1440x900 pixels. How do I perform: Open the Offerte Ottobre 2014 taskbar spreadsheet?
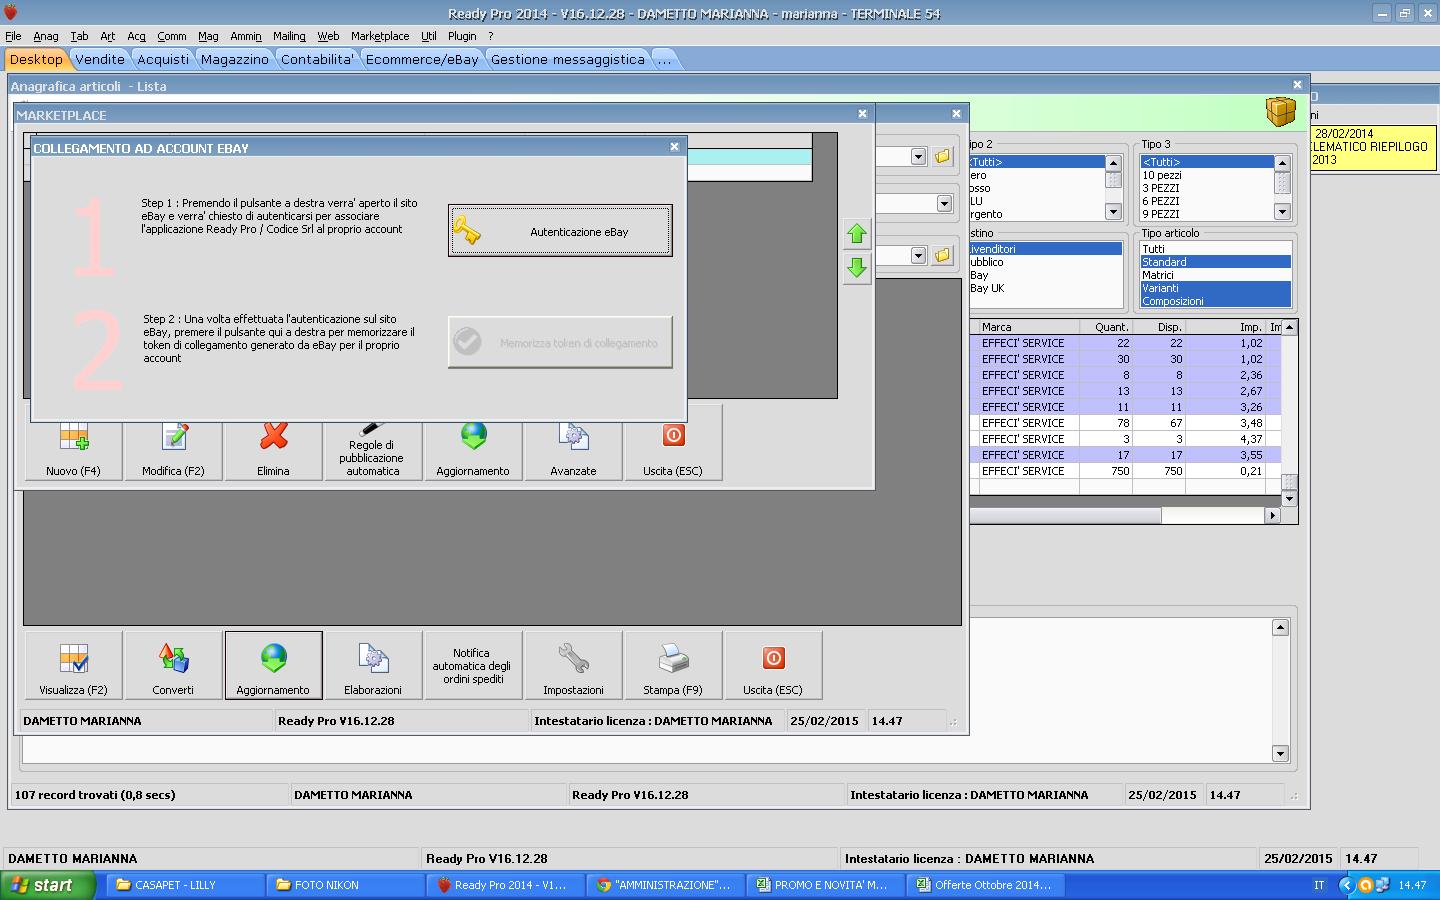point(986,885)
